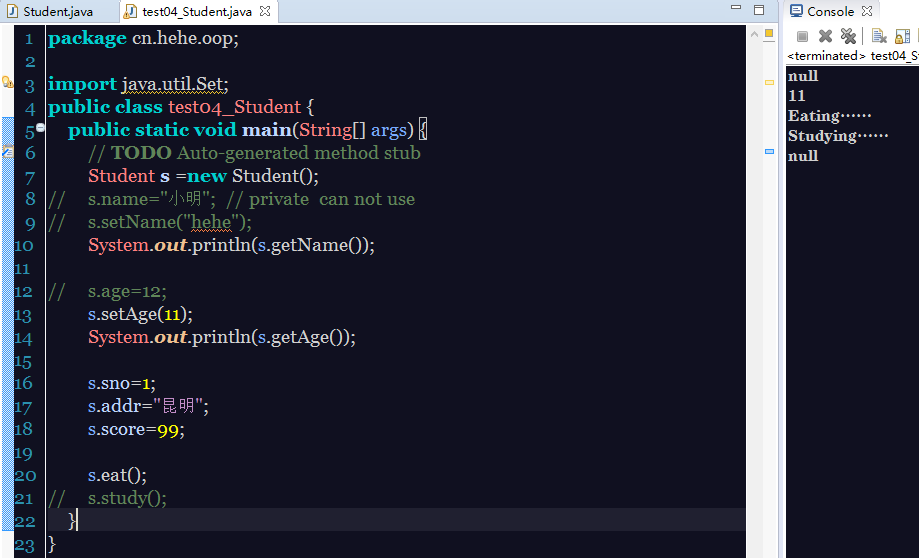Screen dimensions: 919x558
Task: Click line number 19 in the gutter
Action: (24, 452)
